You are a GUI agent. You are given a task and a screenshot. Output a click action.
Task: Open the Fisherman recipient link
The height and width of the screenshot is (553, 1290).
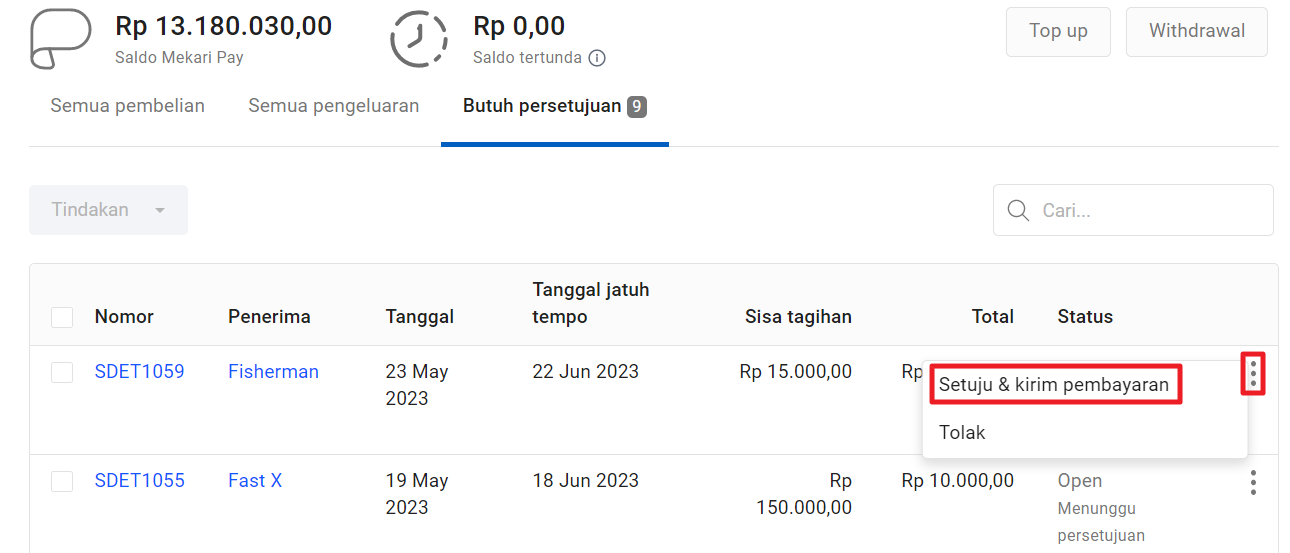click(x=273, y=371)
